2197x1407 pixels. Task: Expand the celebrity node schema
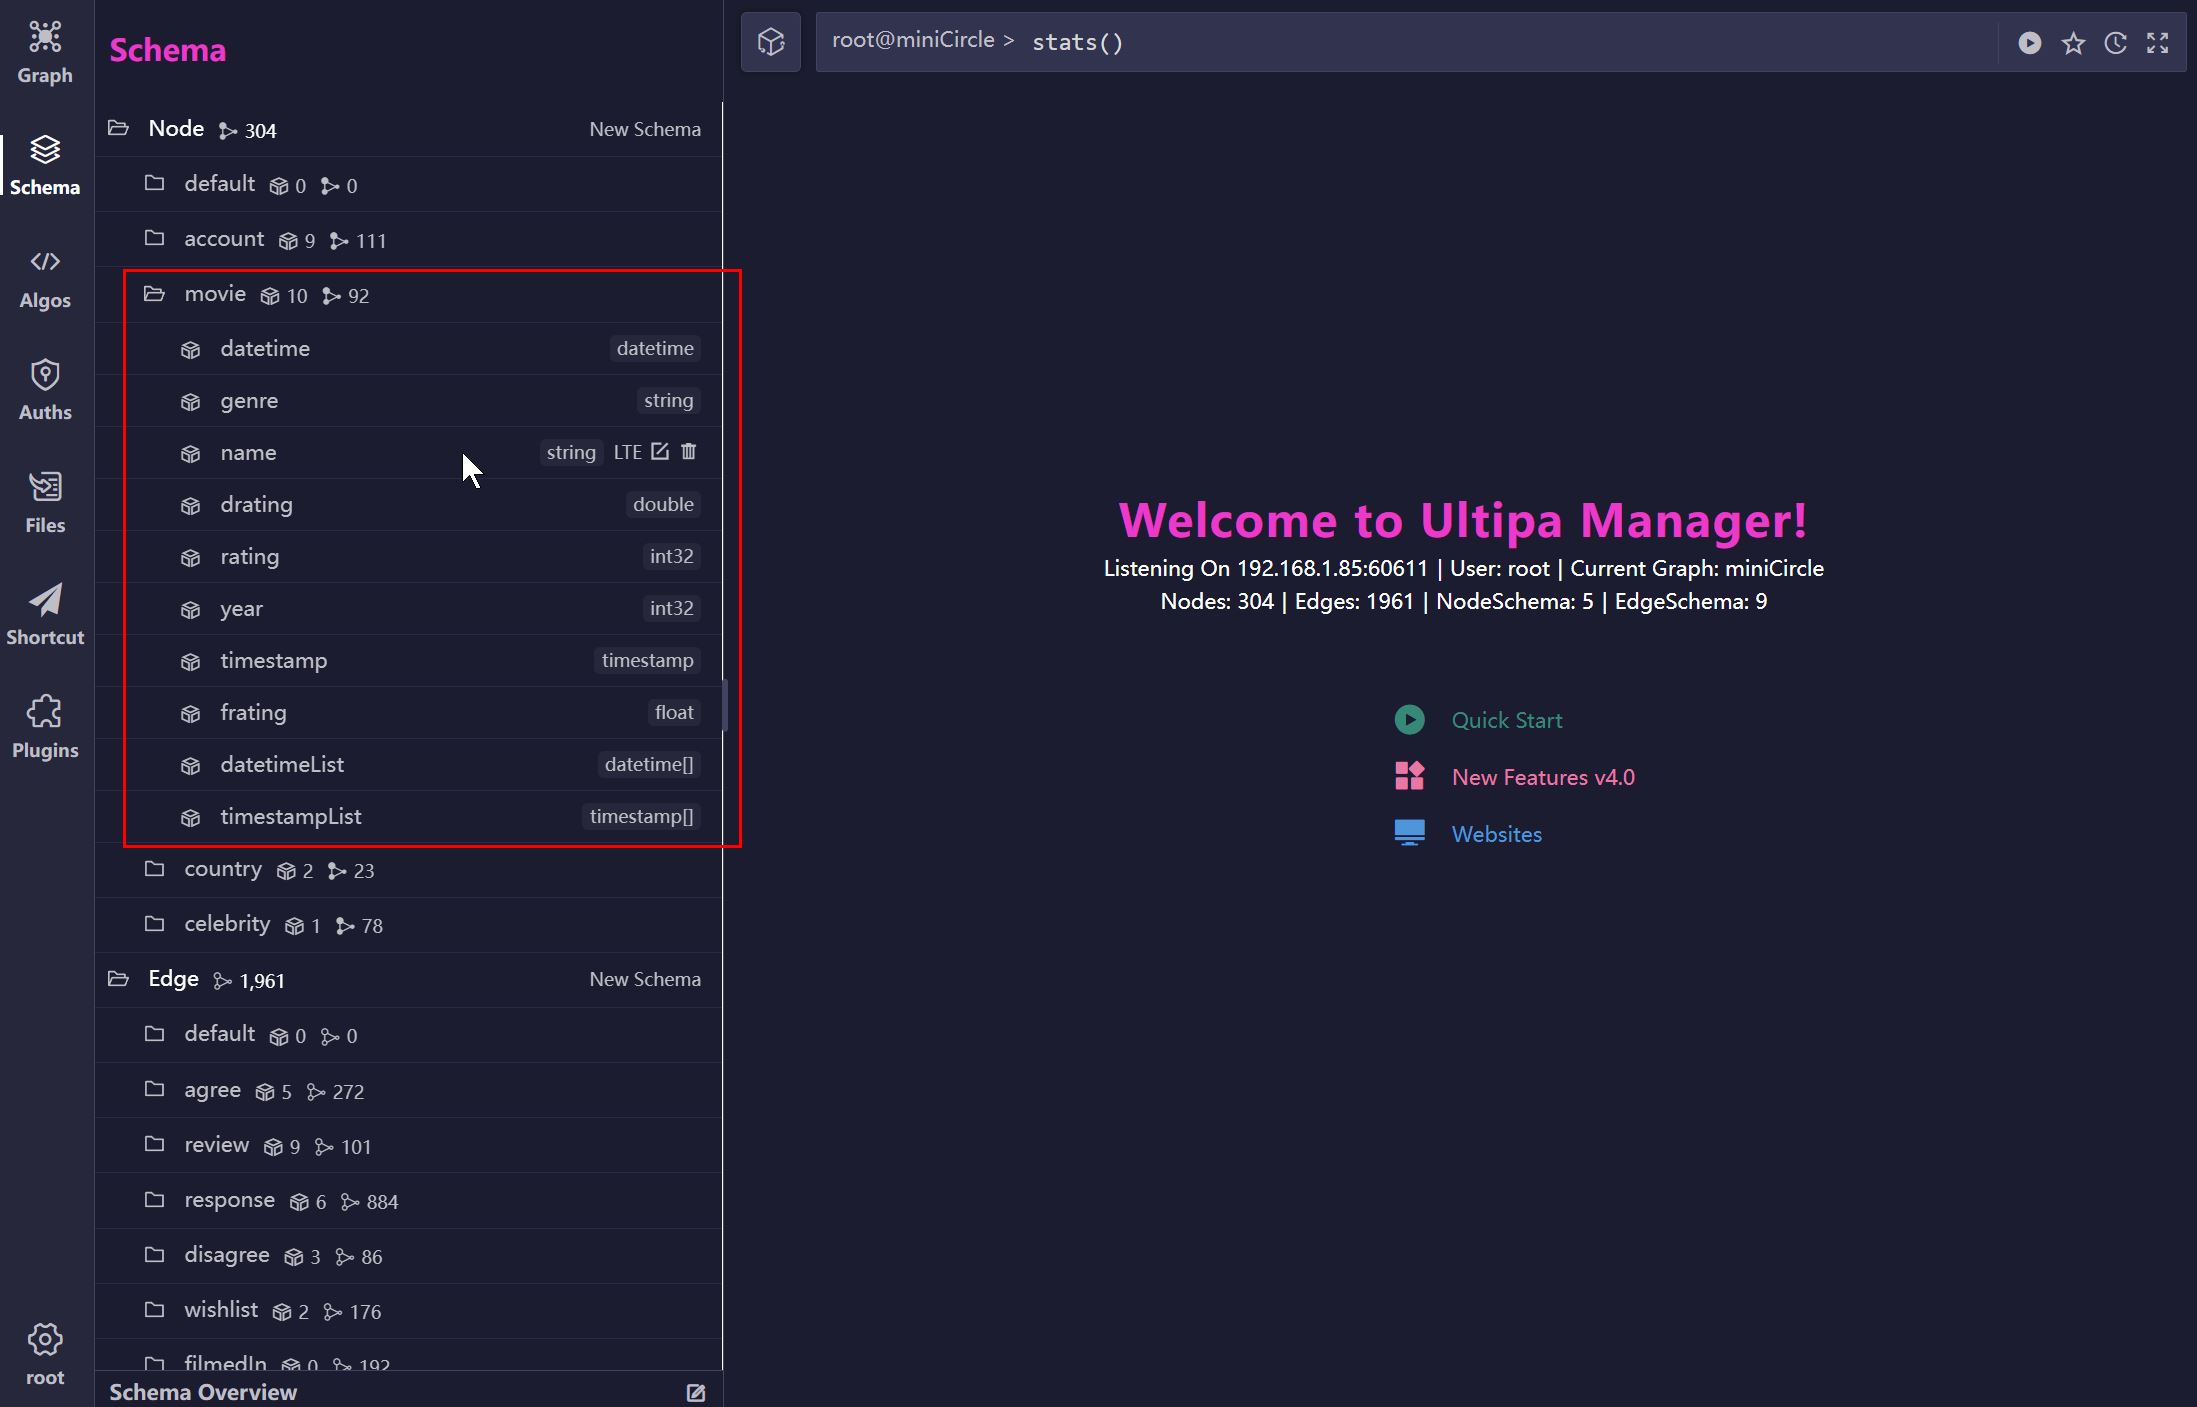tap(154, 923)
